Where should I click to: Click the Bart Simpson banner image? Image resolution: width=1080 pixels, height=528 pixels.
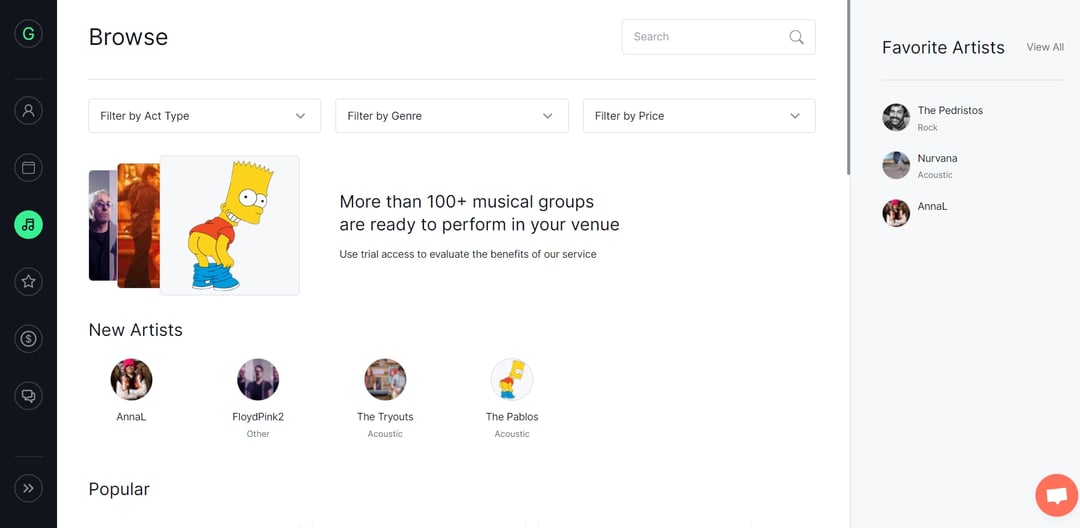(x=229, y=225)
